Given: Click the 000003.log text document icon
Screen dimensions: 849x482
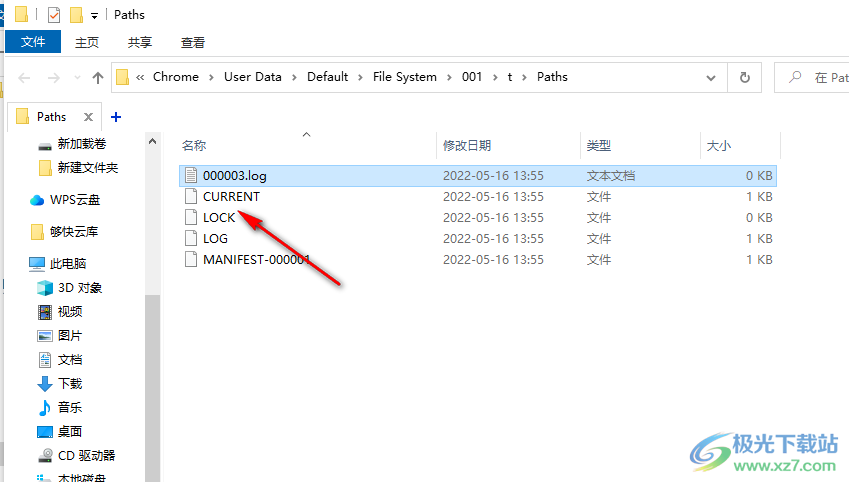Looking at the screenshot, I should [x=191, y=175].
